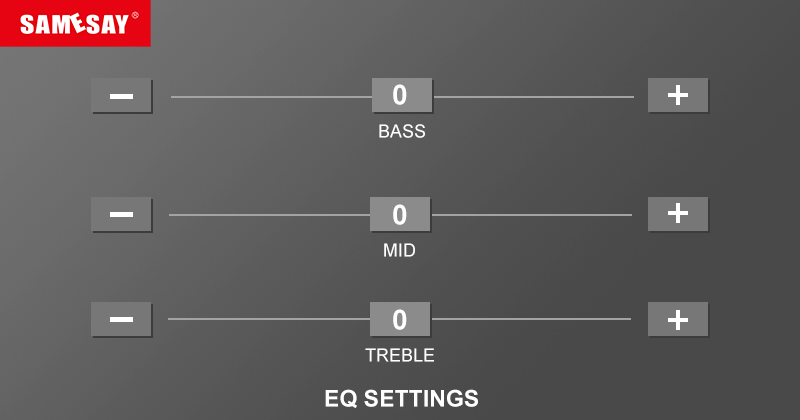Viewport: 800px width, 420px height.
Task: Click the TREBLE track right of handle
Action: (531, 319)
